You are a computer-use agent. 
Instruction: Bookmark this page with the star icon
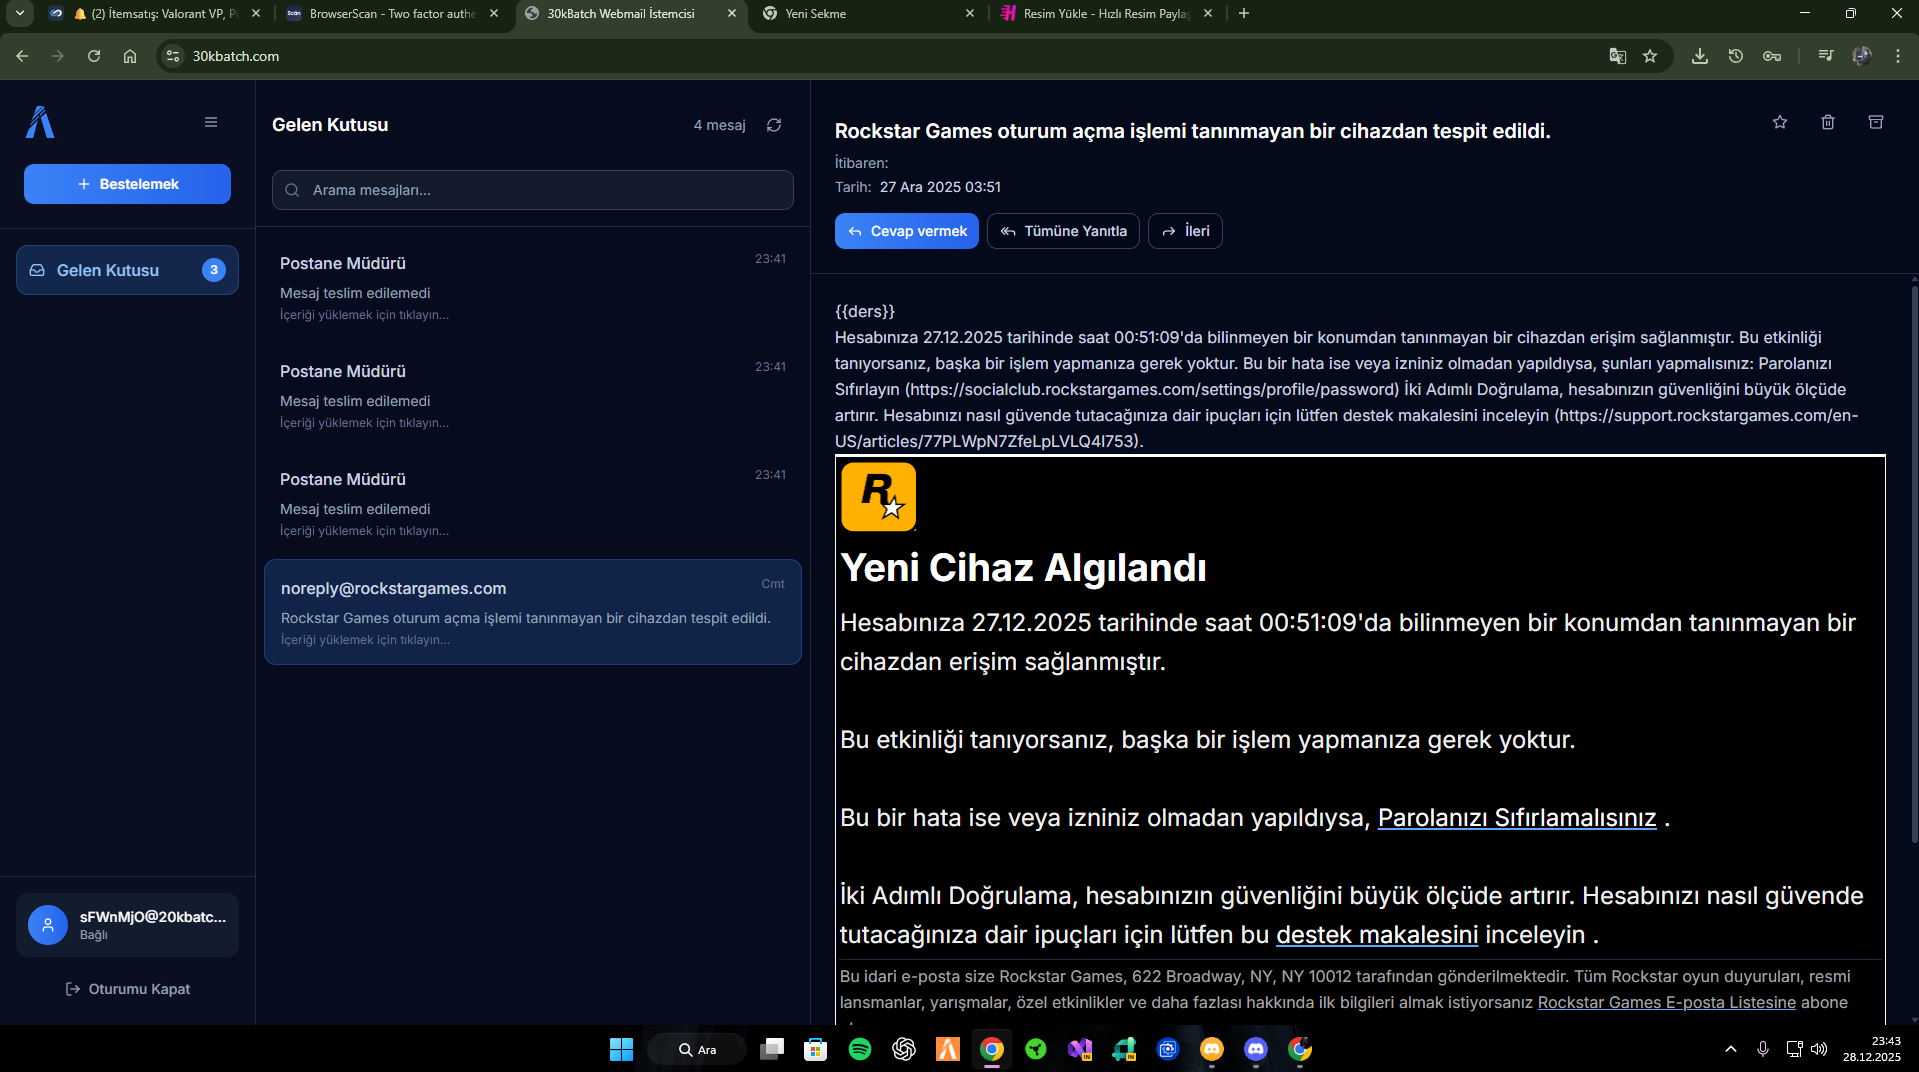click(1650, 56)
